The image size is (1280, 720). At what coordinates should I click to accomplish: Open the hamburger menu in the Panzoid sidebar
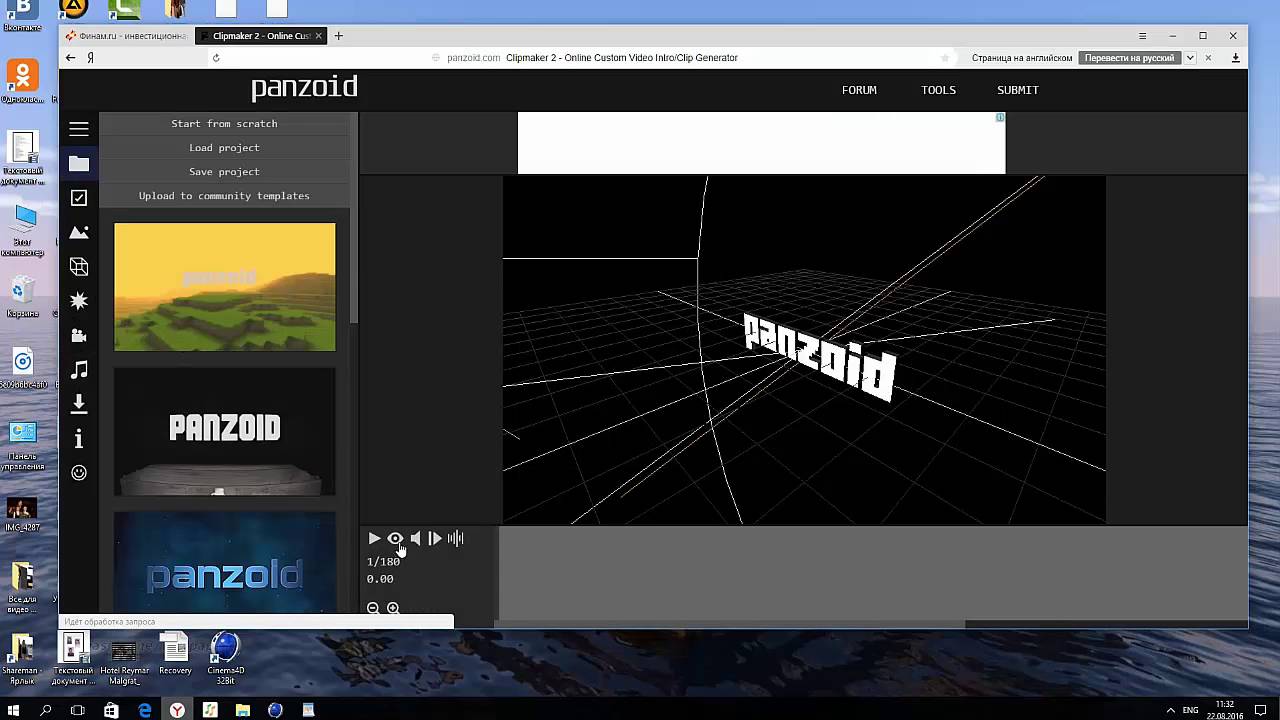click(x=79, y=129)
